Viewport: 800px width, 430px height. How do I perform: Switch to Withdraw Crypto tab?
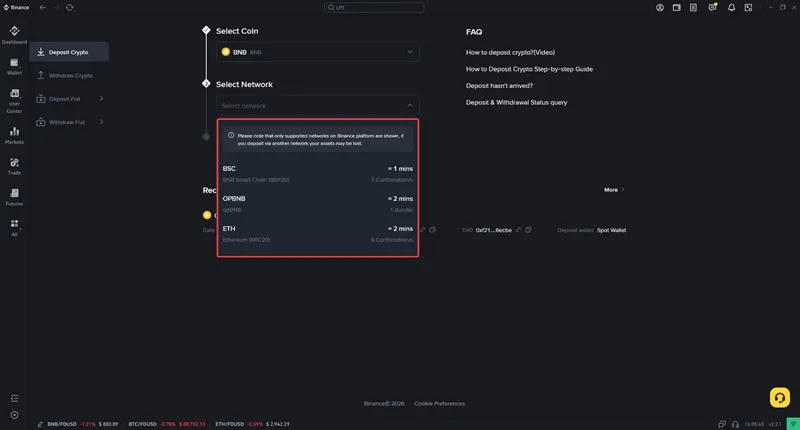70,75
